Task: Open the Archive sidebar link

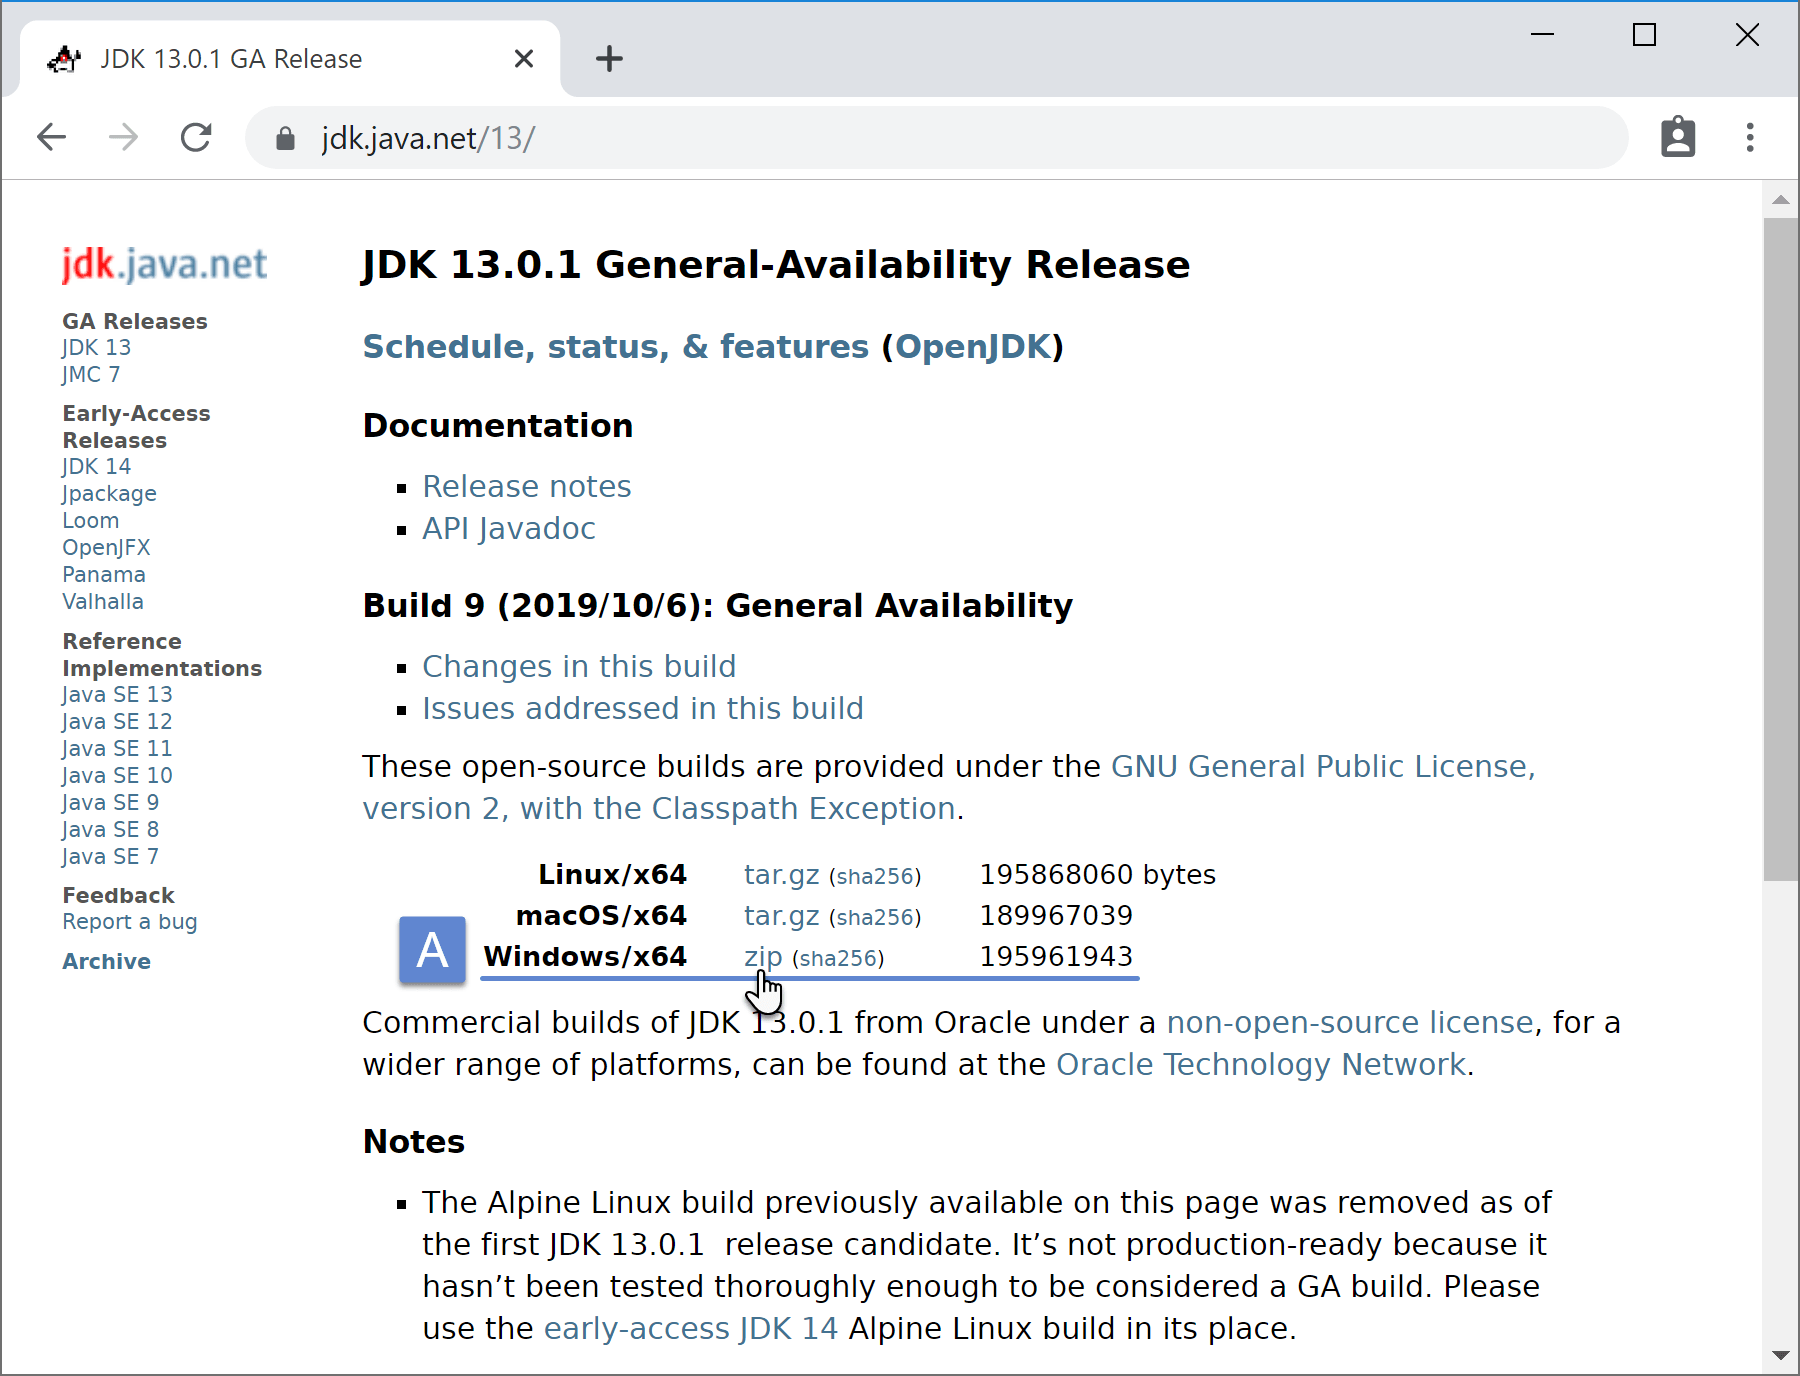Action: coord(107,961)
